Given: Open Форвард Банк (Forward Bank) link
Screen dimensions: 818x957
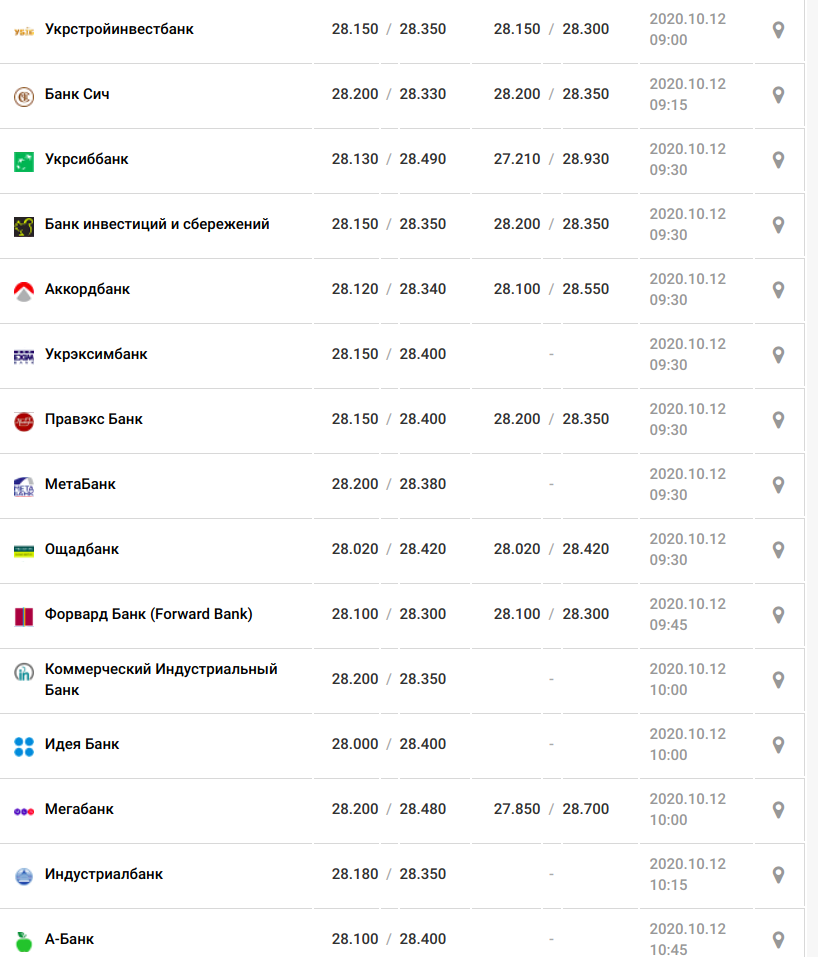Looking at the screenshot, I should coord(148,614).
